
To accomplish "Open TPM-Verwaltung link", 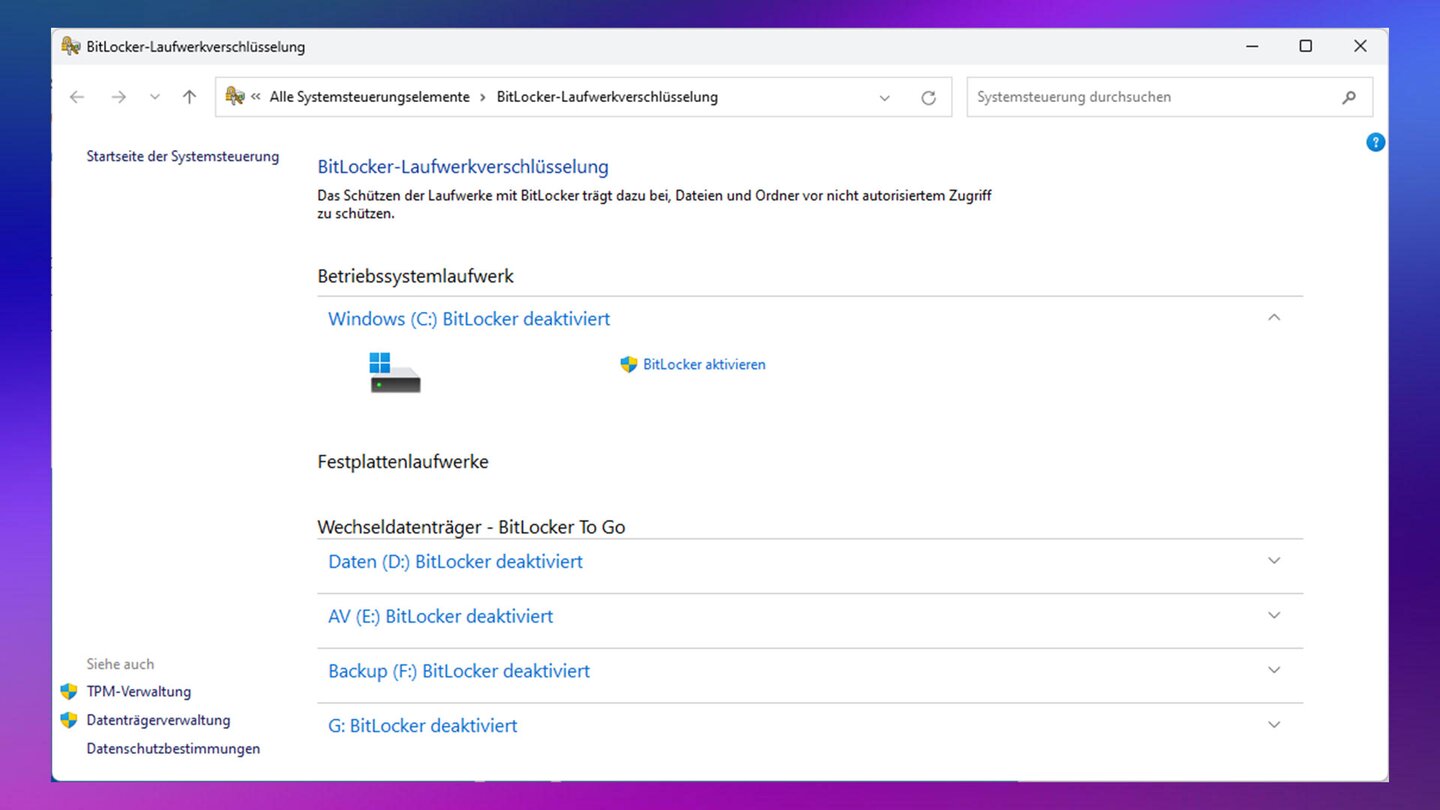I will tap(138, 692).
